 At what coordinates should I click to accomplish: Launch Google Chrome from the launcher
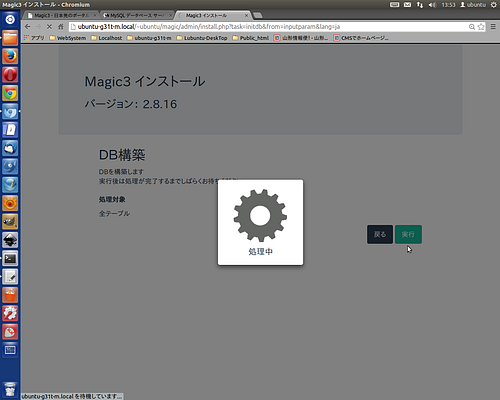(10, 93)
